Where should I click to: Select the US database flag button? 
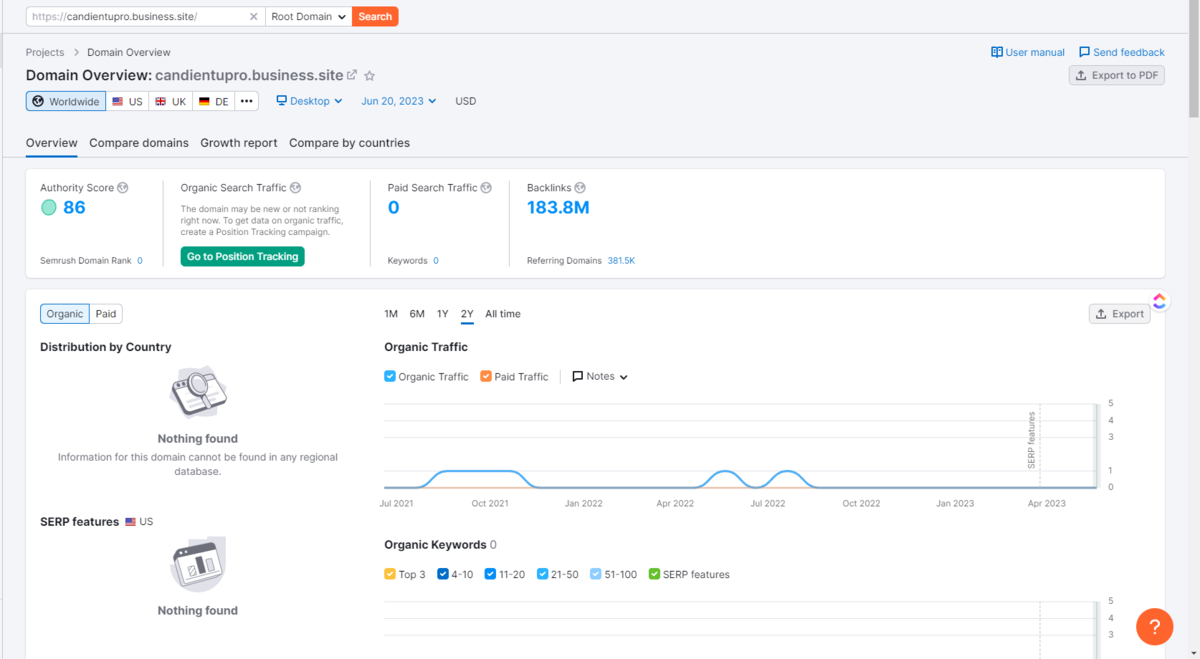click(127, 101)
